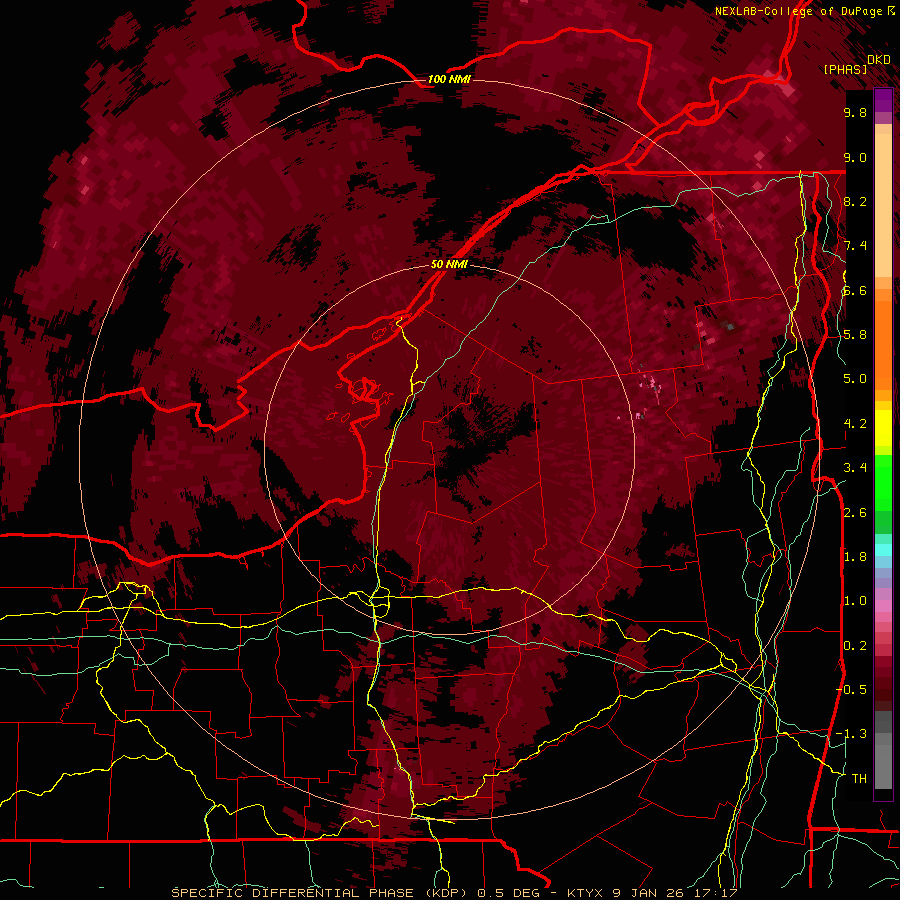Viewport: 900px width, 900px height.
Task: Click the yellow segment of the color bar
Action: tap(883, 428)
